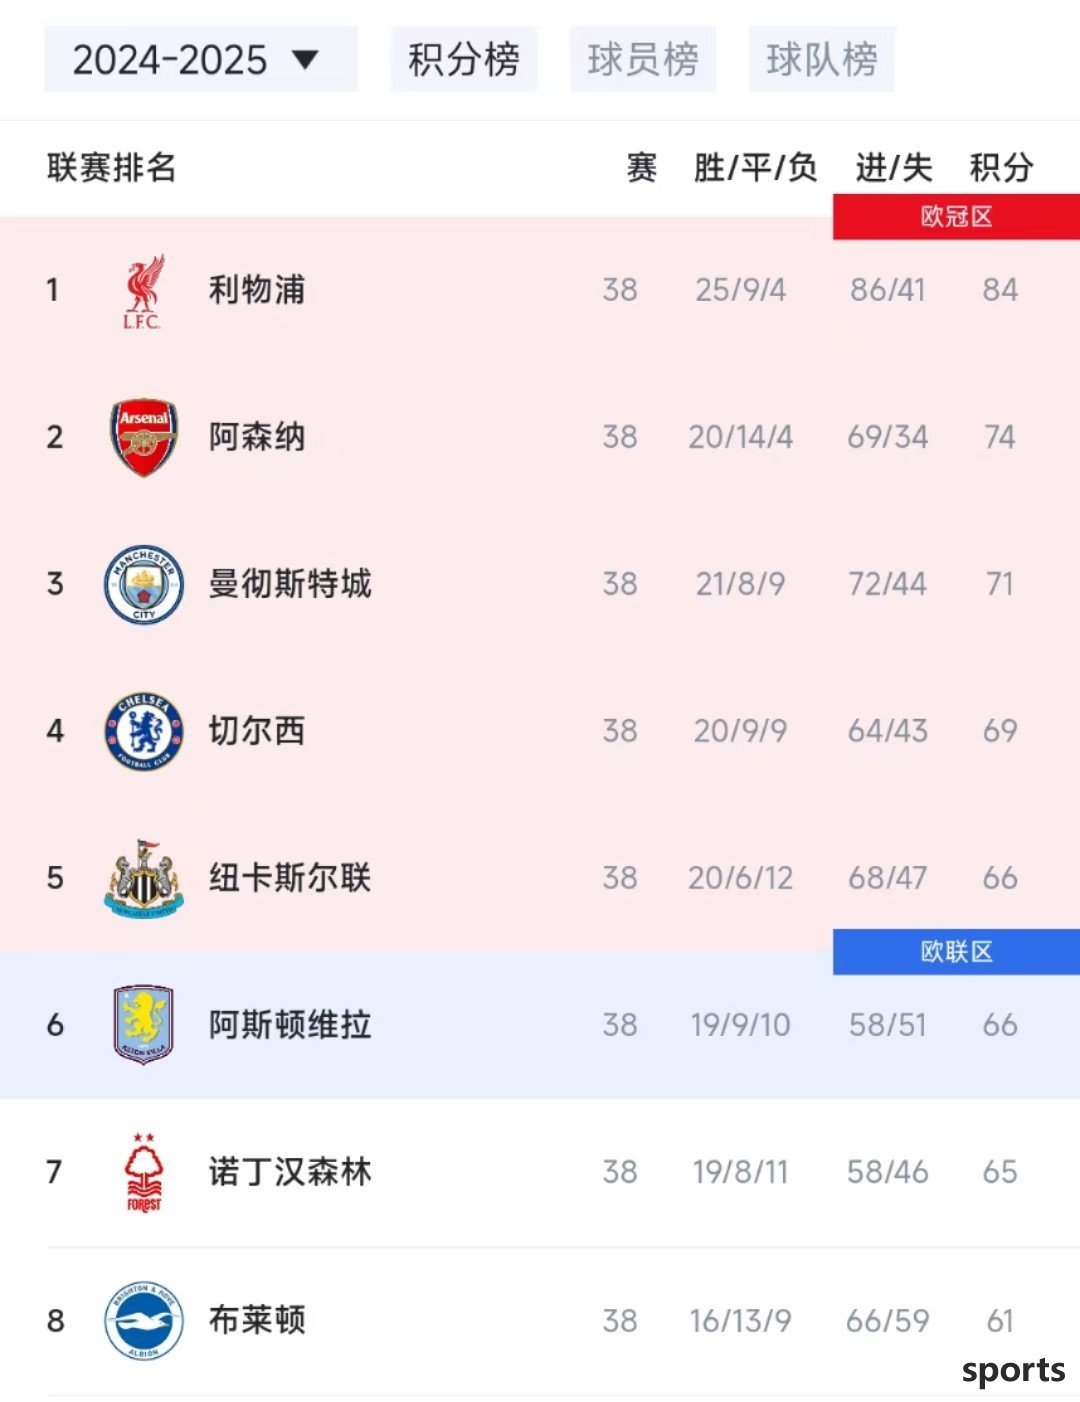Tap the Nottingham Forest logo
1080x1402 pixels.
(x=144, y=1172)
